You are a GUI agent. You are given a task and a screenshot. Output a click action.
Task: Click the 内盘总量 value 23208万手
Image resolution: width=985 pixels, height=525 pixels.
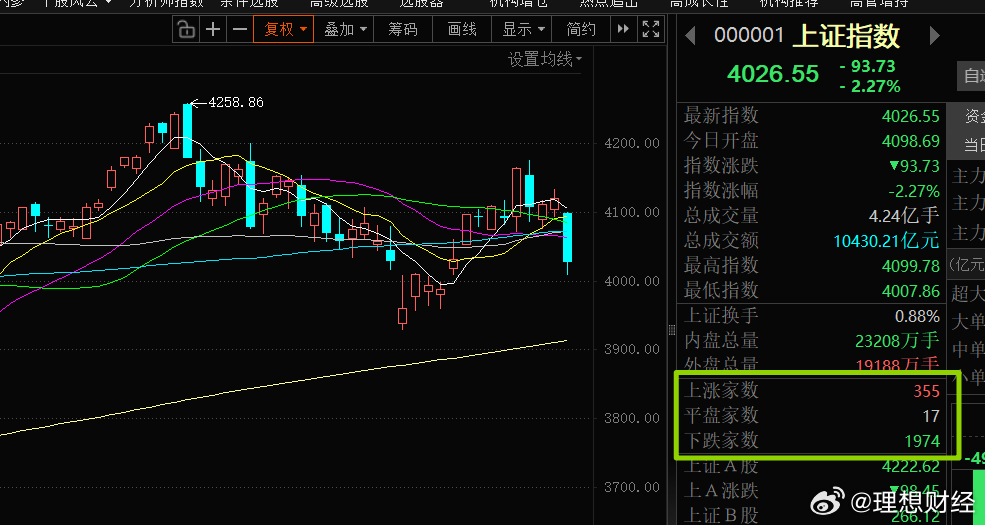click(x=897, y=340)
